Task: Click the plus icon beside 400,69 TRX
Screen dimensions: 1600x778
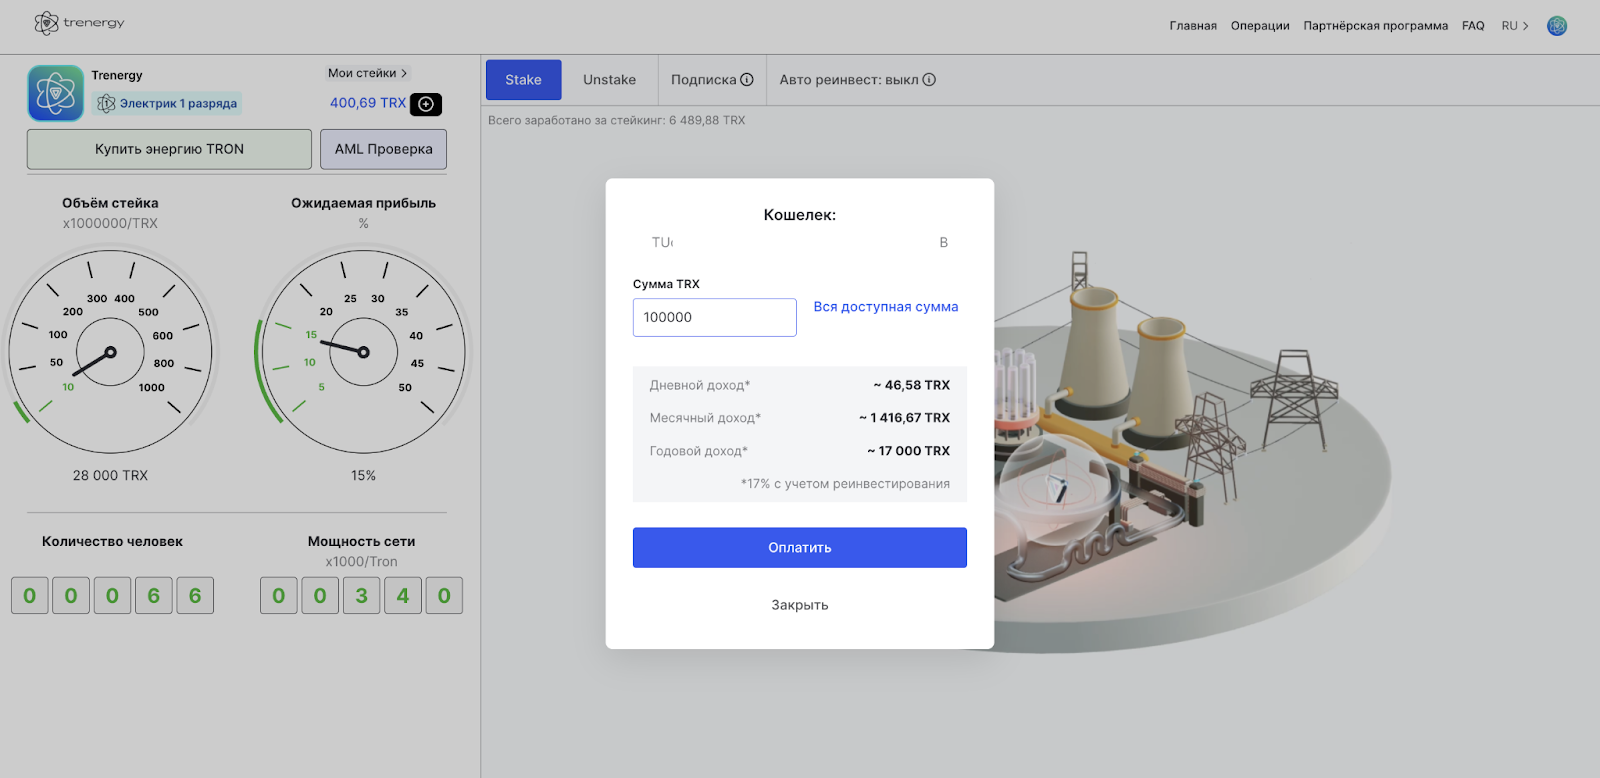Action: pyautogui.click(x=426, y=104)
